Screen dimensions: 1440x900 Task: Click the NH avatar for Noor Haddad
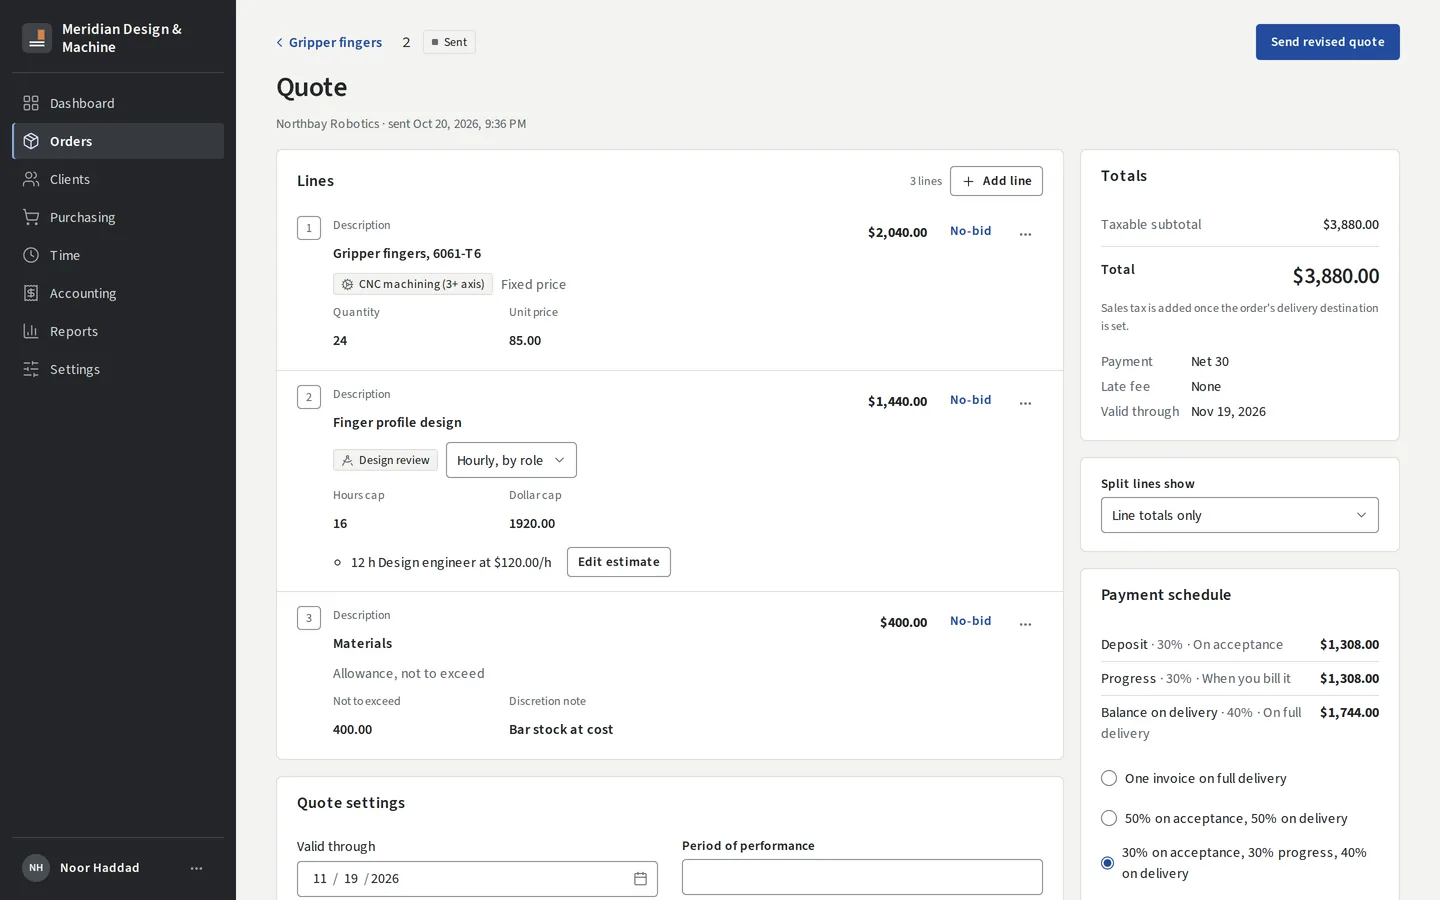point(36,868)
